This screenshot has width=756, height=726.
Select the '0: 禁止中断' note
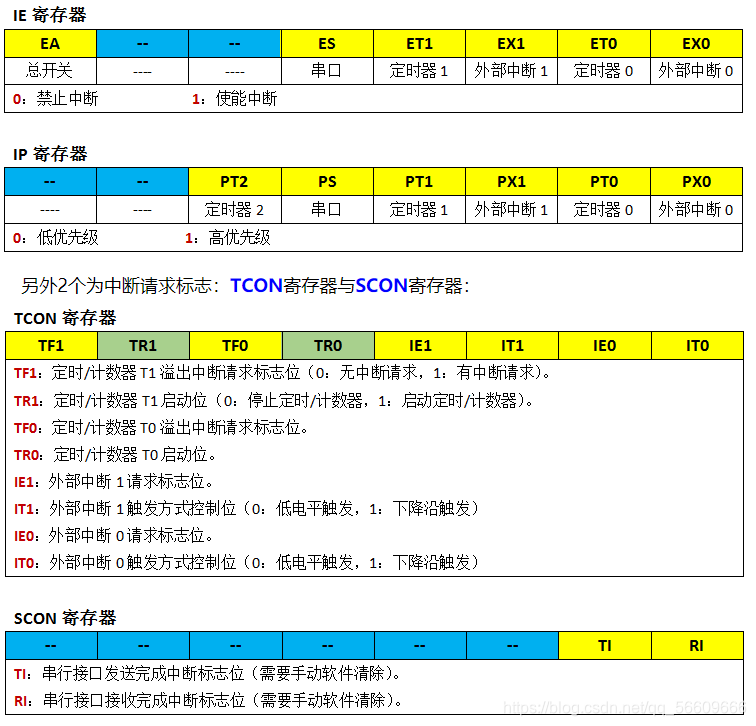[55, 99]
